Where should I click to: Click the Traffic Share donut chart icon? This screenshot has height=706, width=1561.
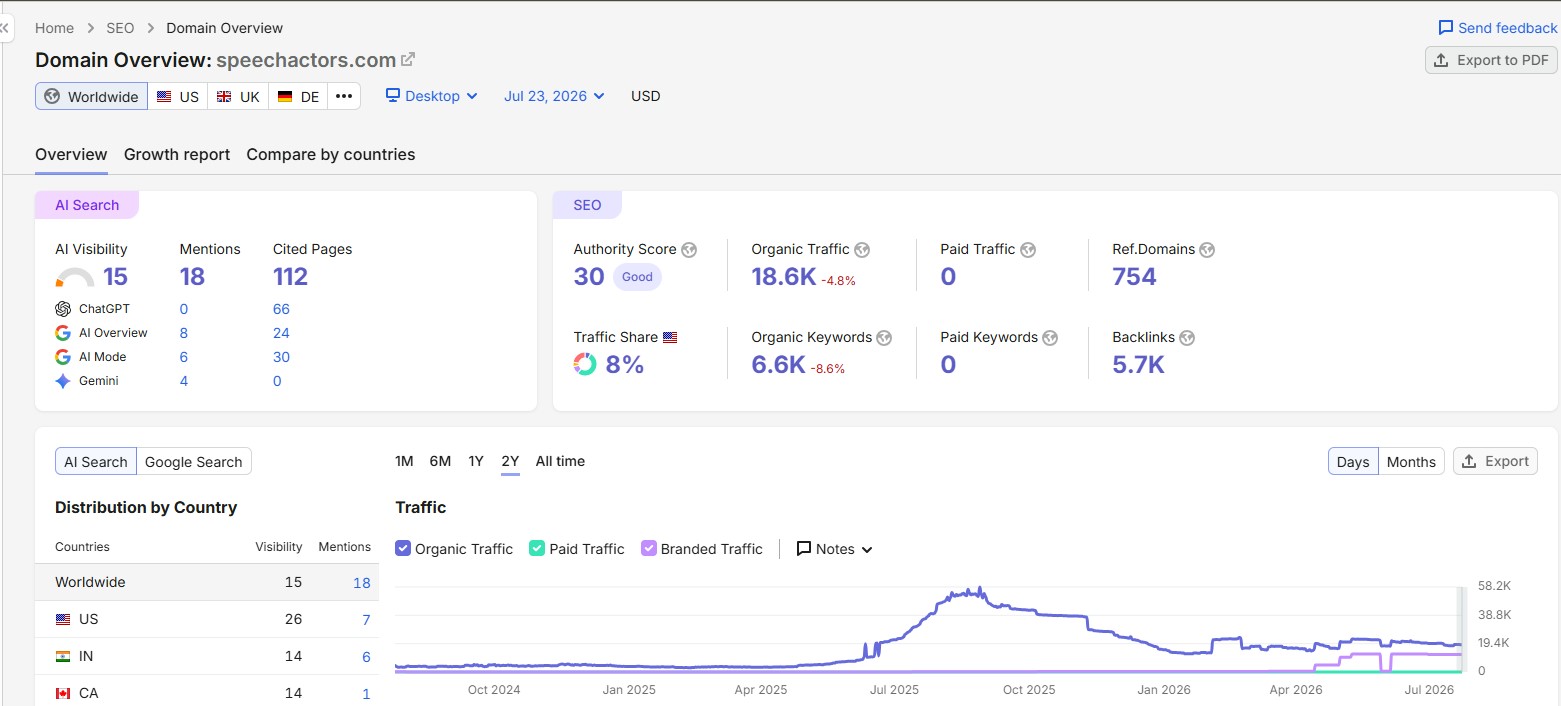tap(585, 364)
